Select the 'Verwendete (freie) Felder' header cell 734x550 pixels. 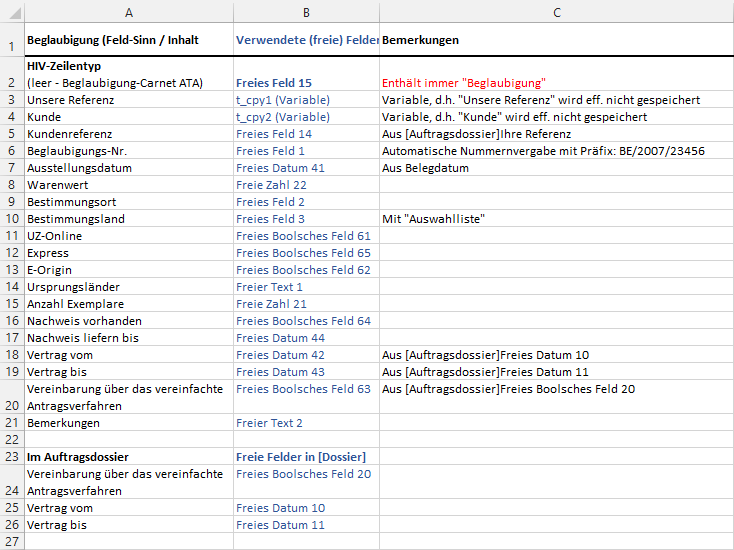tap(306, 41)
